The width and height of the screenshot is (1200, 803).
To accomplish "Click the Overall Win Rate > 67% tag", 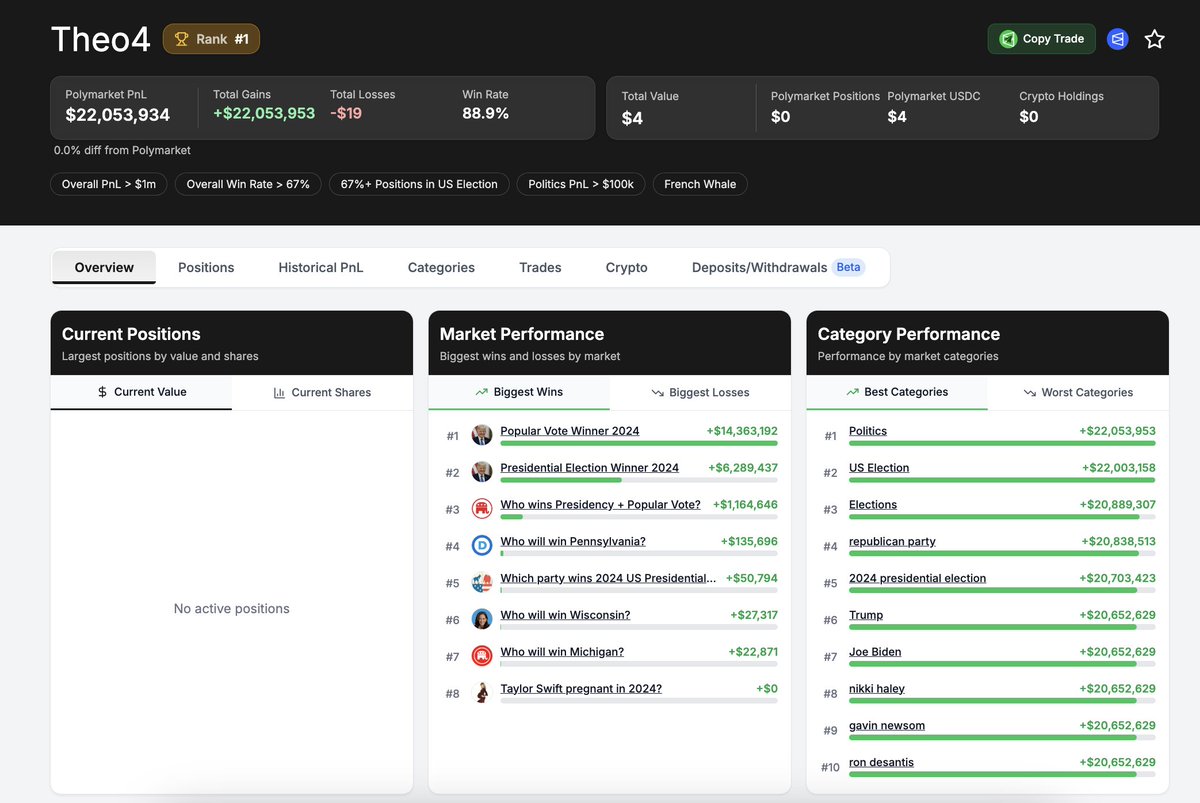I will coord(248,184).
